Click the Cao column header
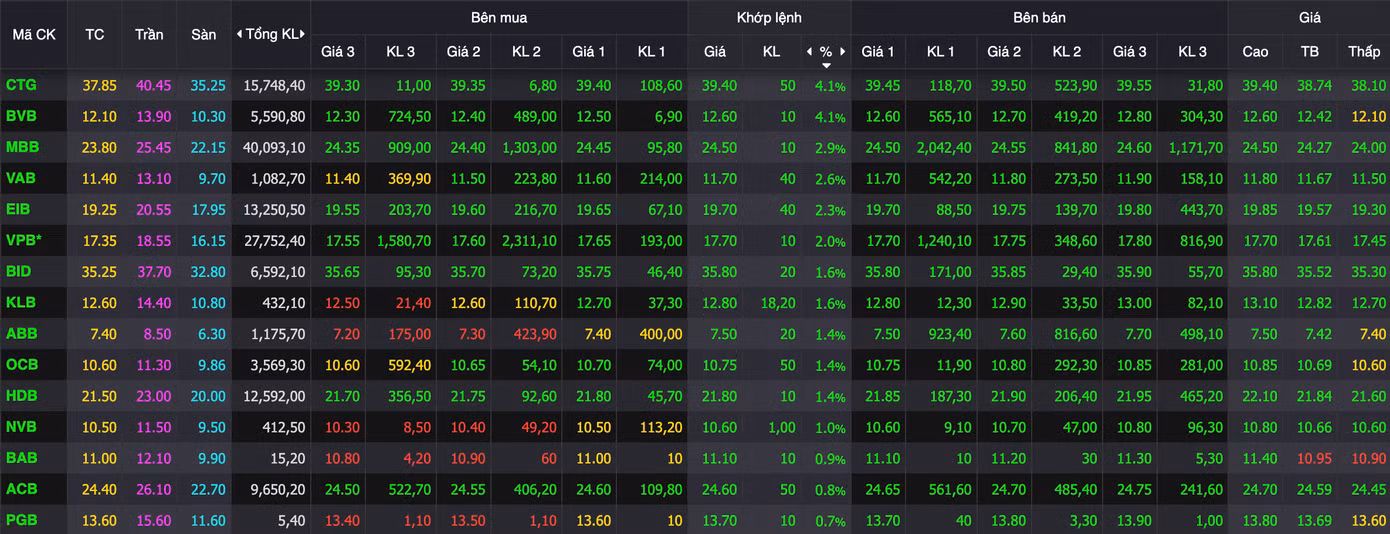The image size is (1390, 534). tap(1255, 51)
